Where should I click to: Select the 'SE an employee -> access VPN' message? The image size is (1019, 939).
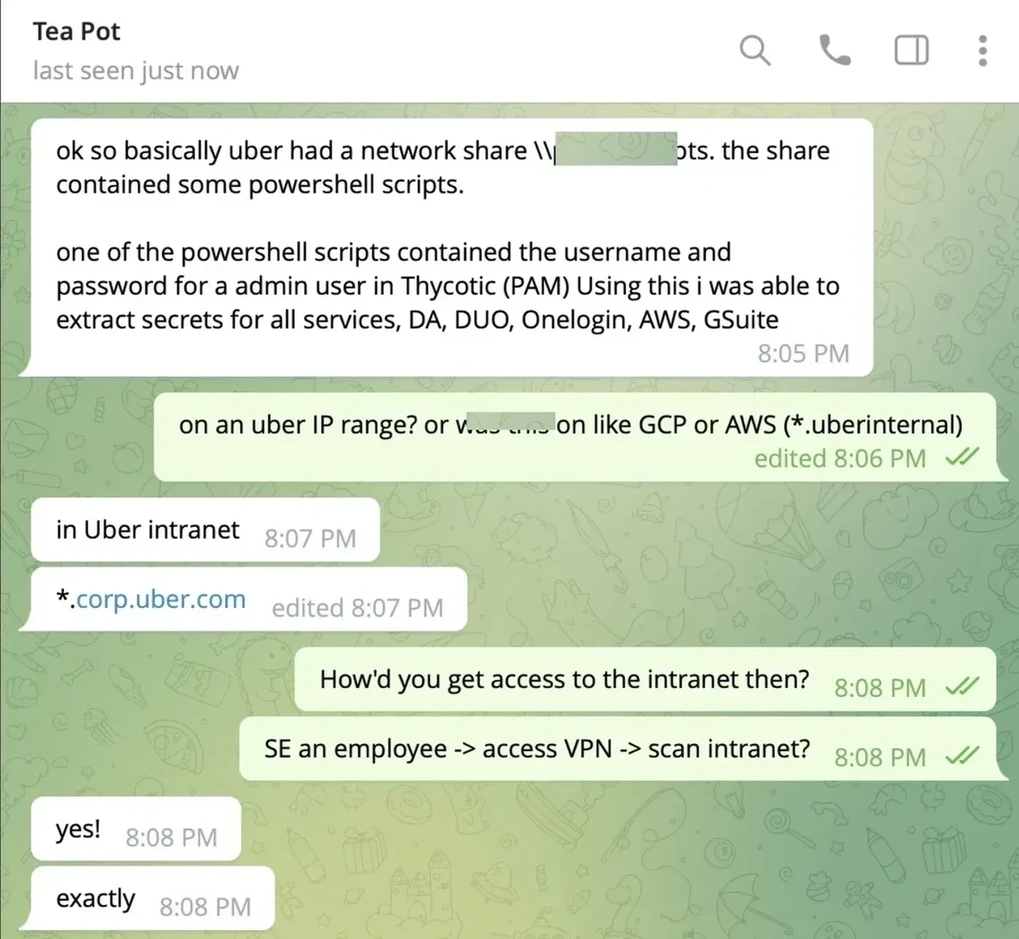pos(617,749)
